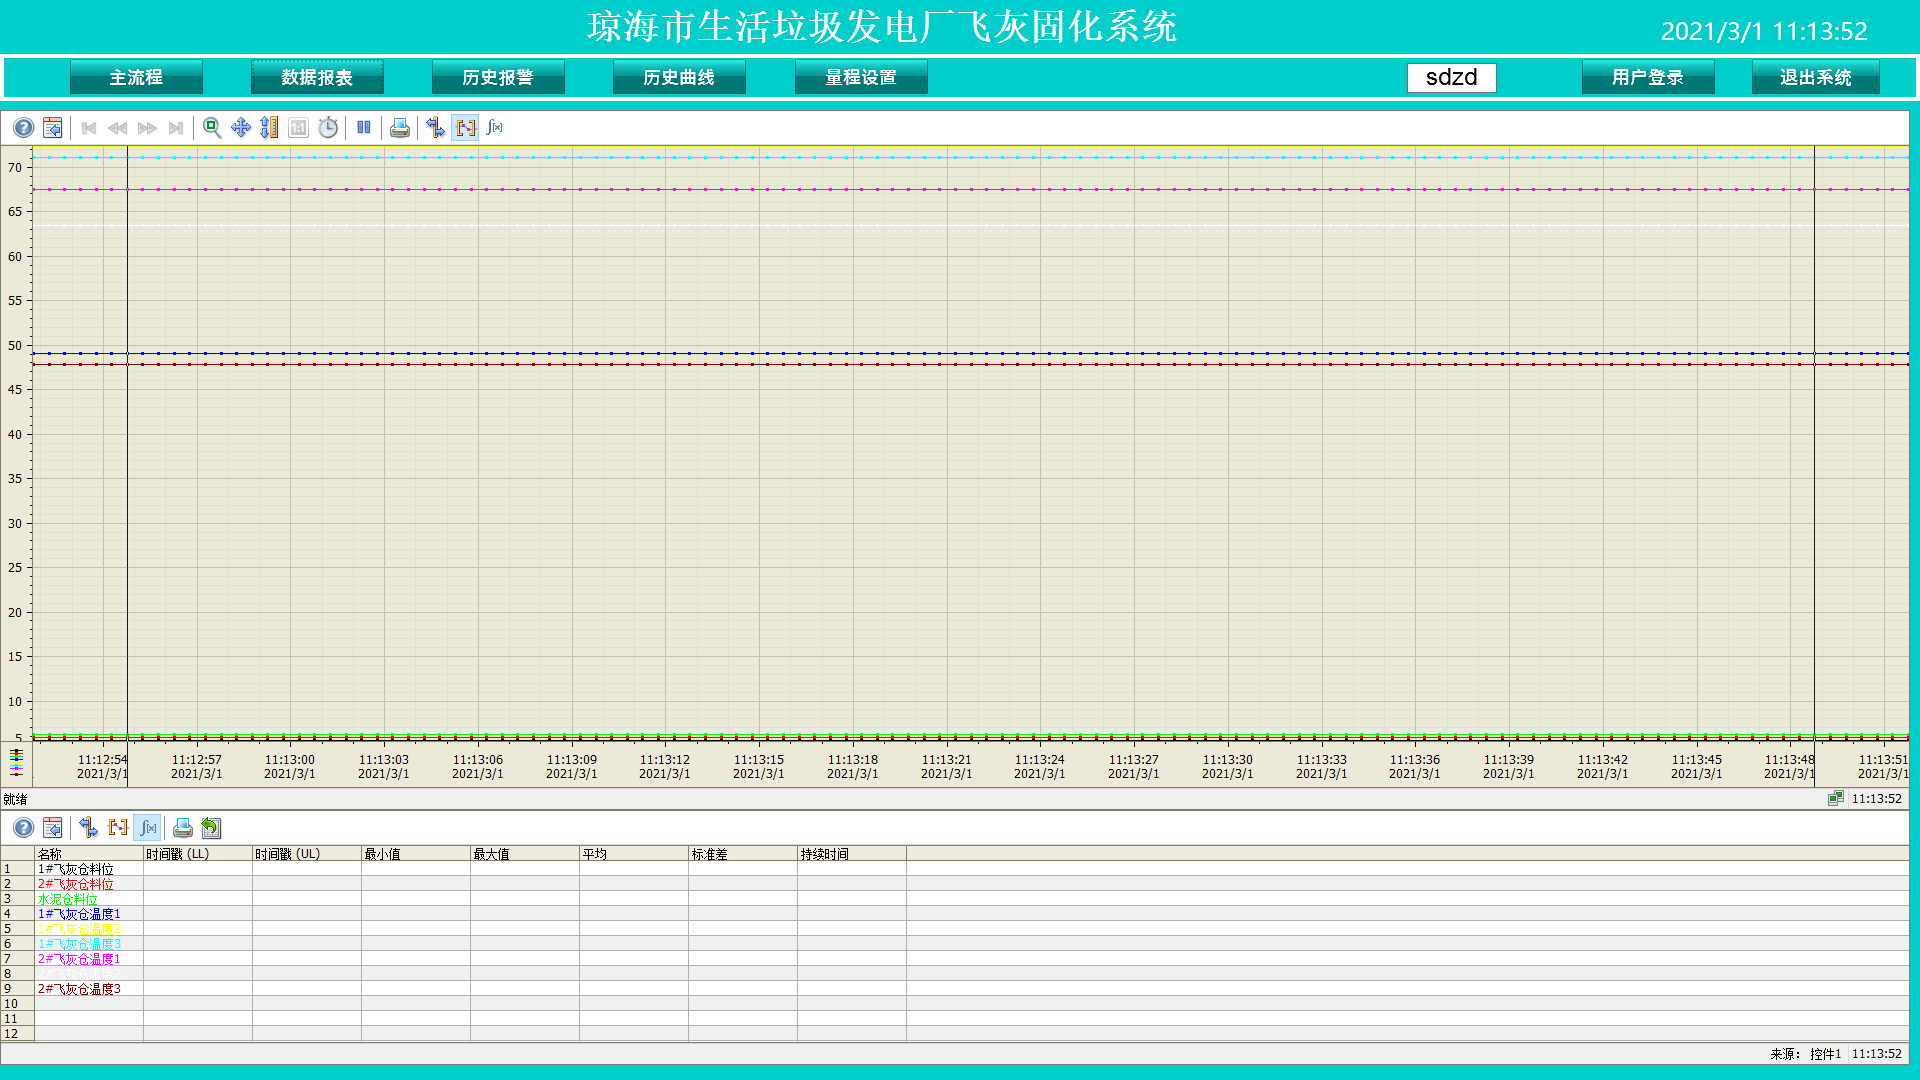The width and height of the screenshot is (1920, 1080).
Task: Click connection status icon in chart status bar
Action: click(1836, 799)
